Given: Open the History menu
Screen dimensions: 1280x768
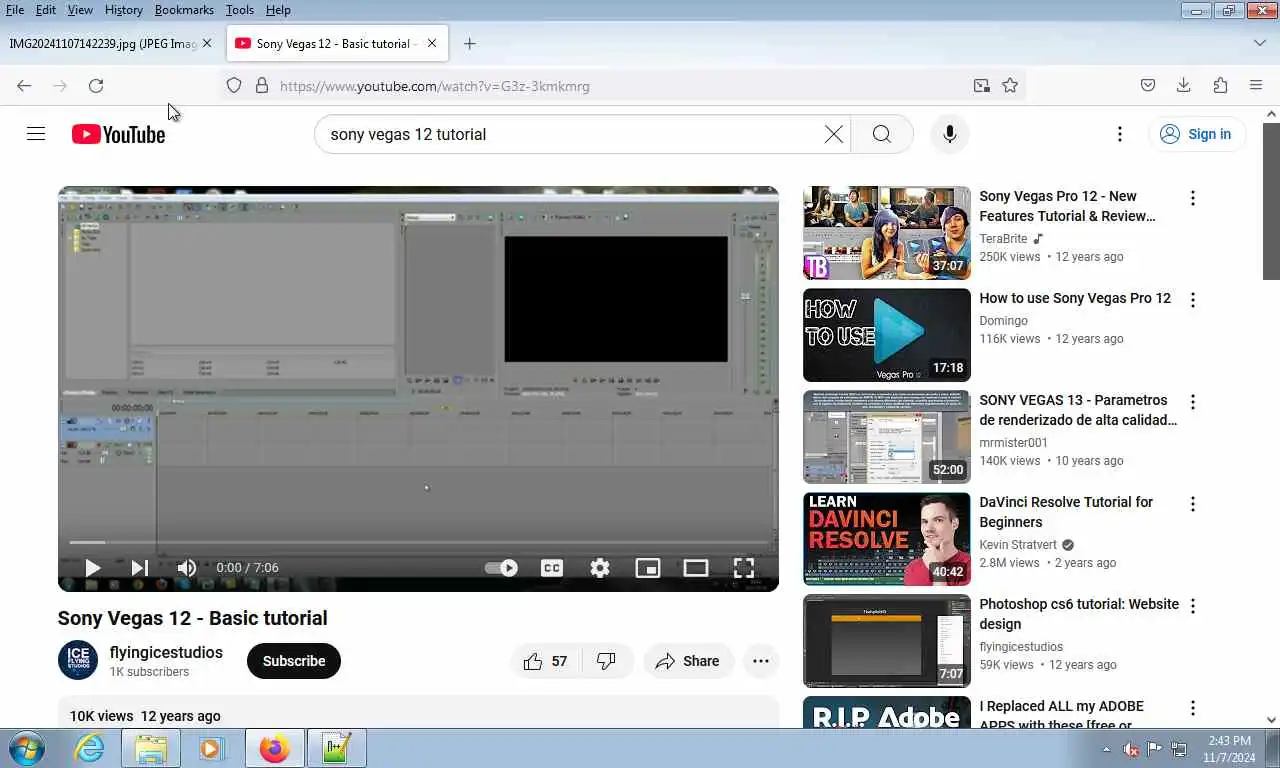Looking at the screenshot, I should pyautogui.click(x=123, y=10).
